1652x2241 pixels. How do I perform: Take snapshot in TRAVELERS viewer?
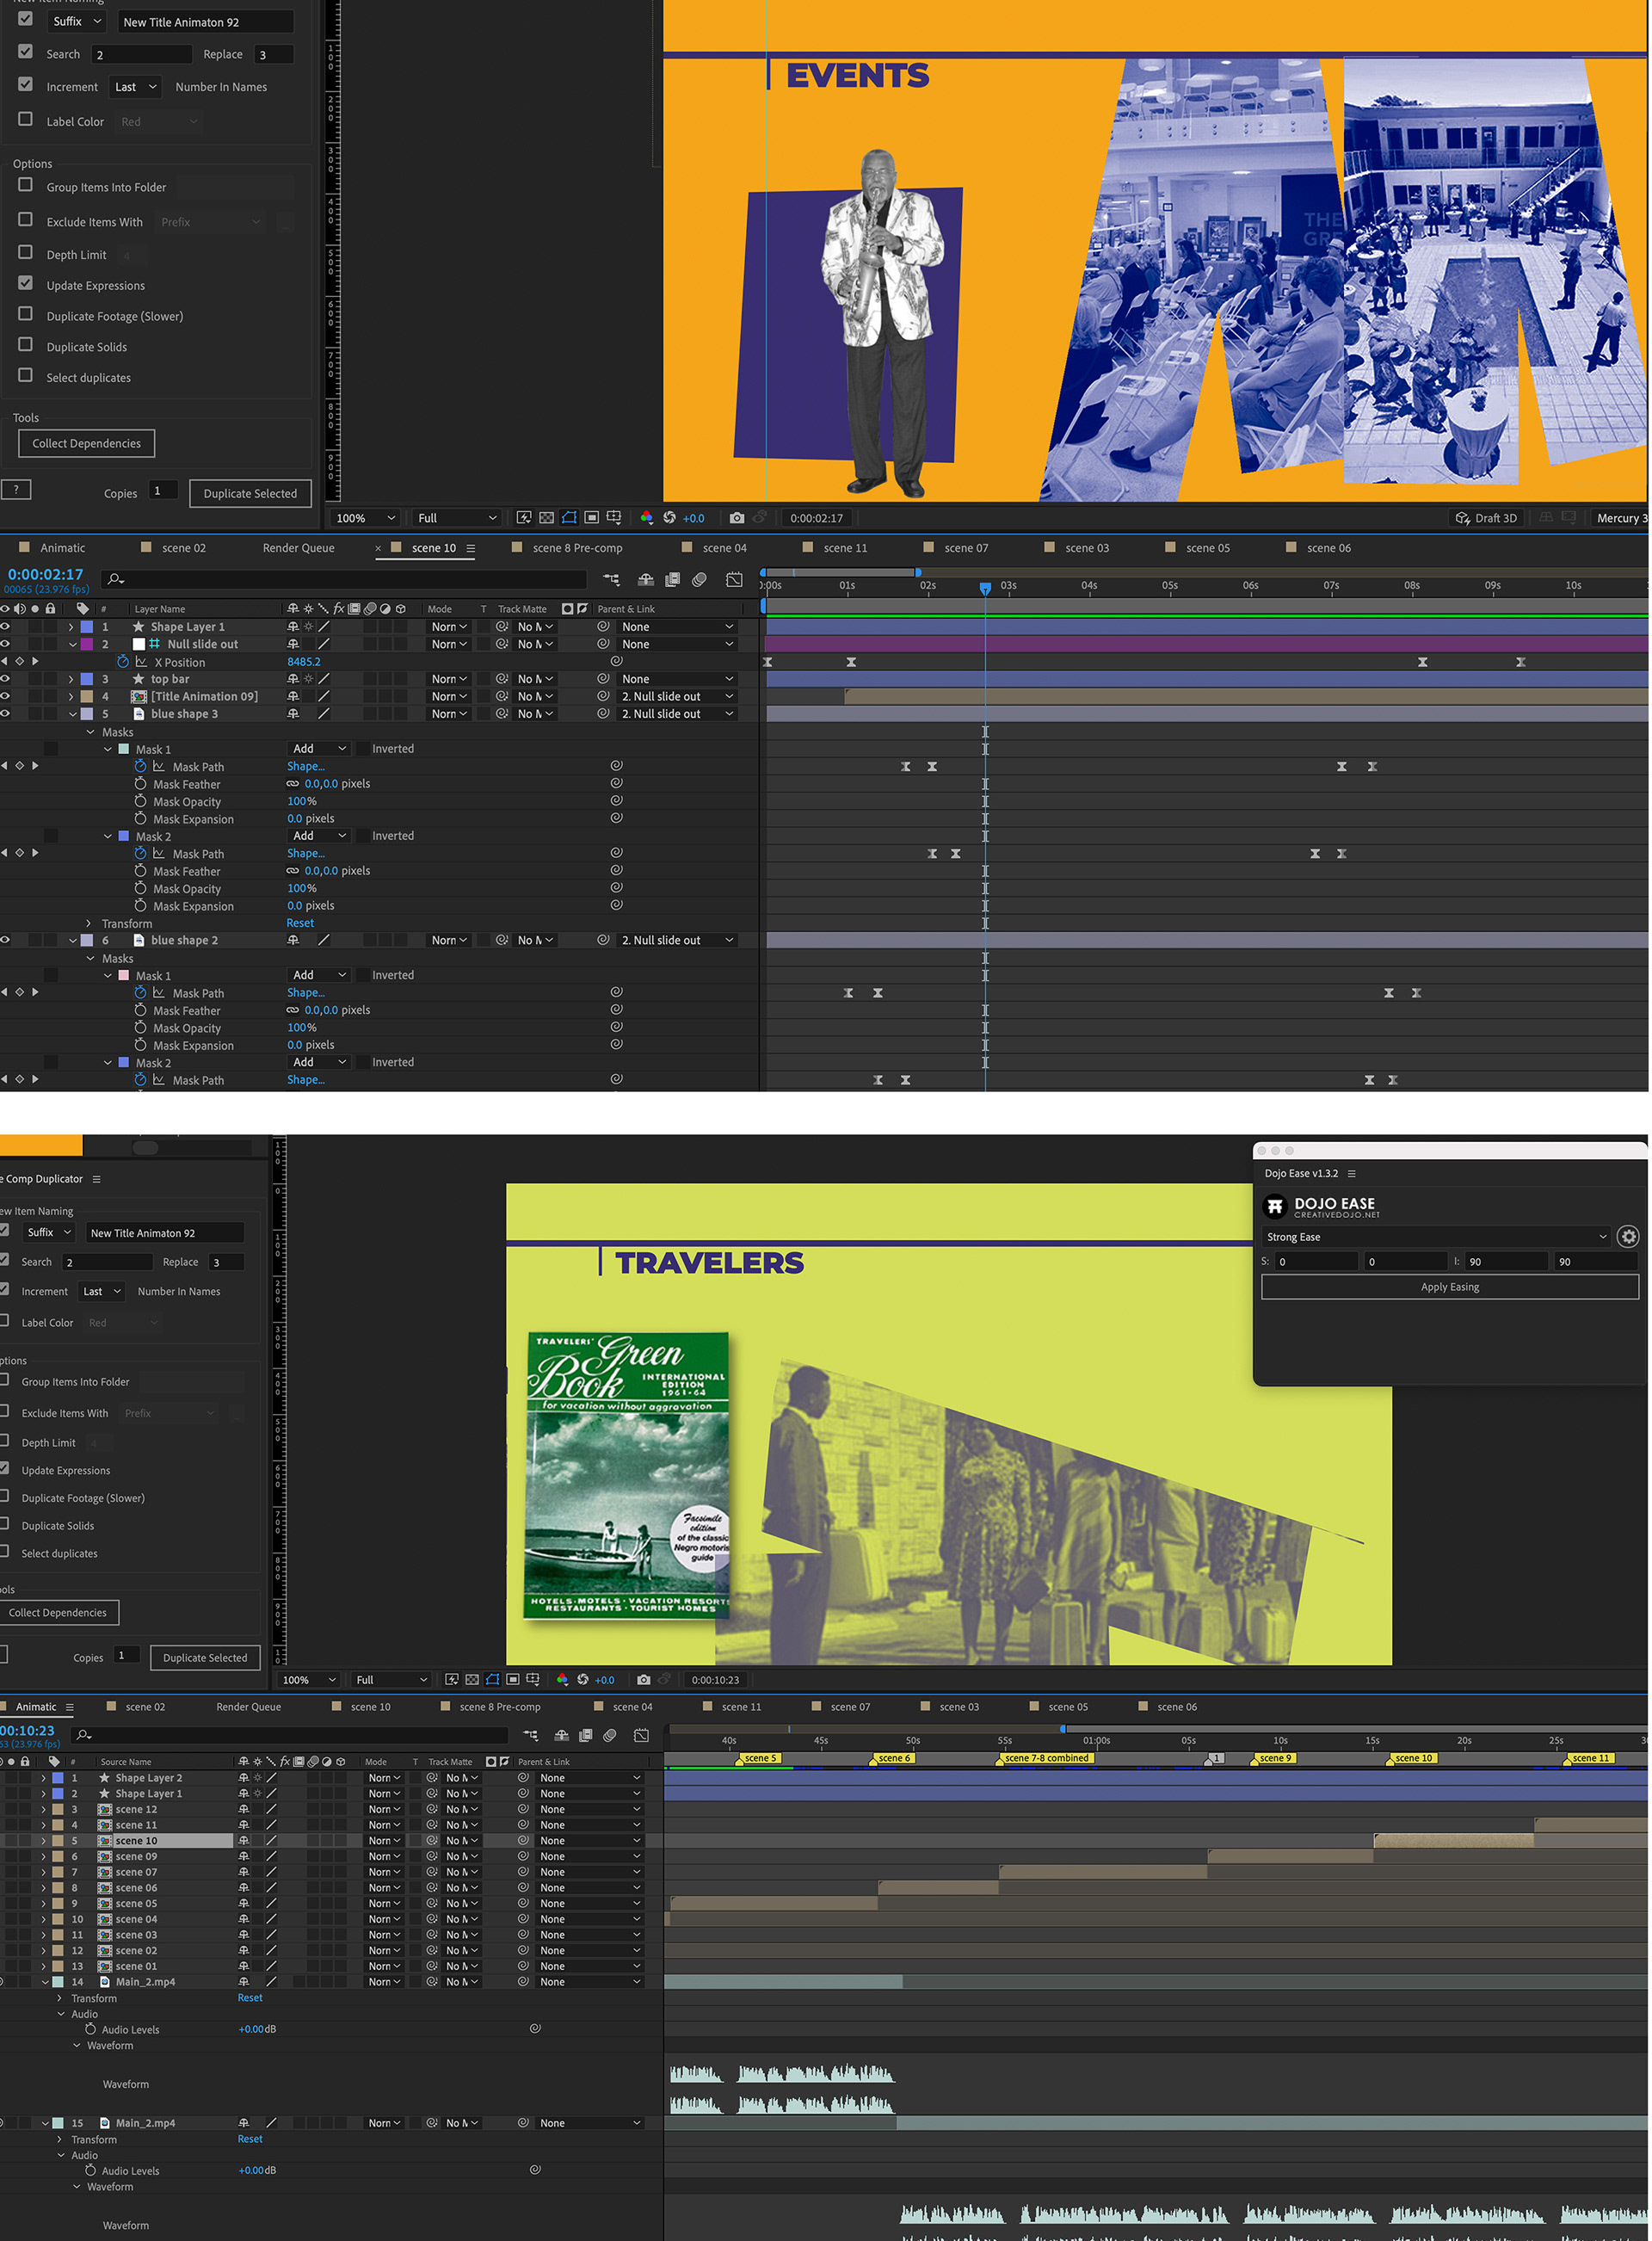point(644,1680)
